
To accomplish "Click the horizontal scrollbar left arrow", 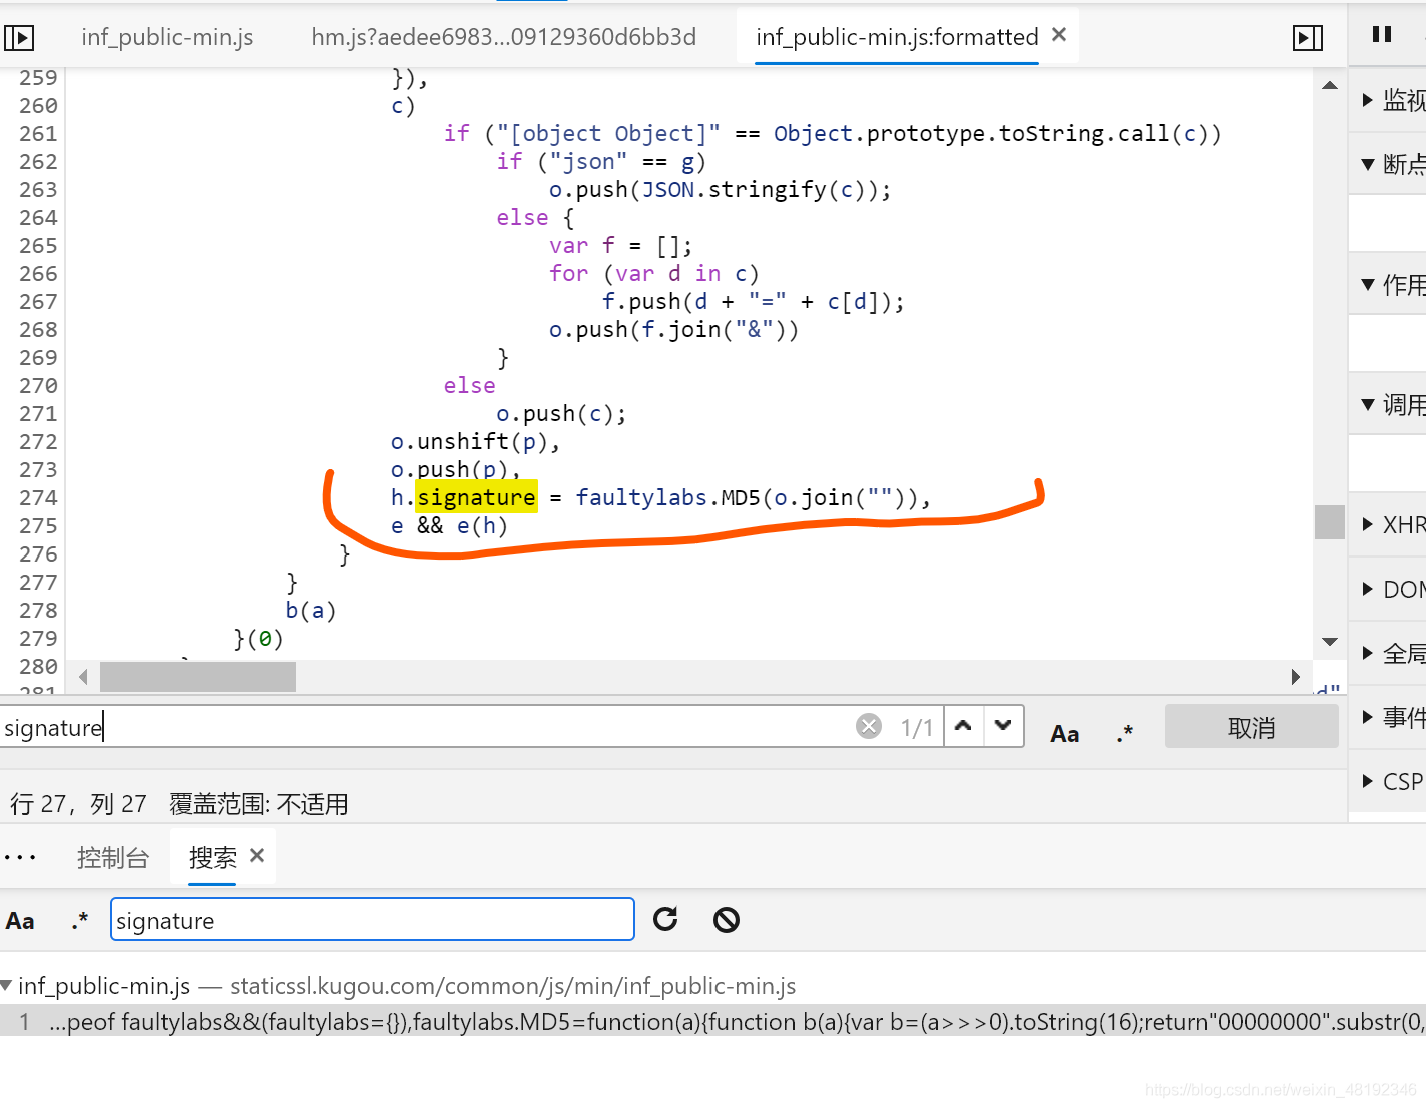I will pos(83,677).
